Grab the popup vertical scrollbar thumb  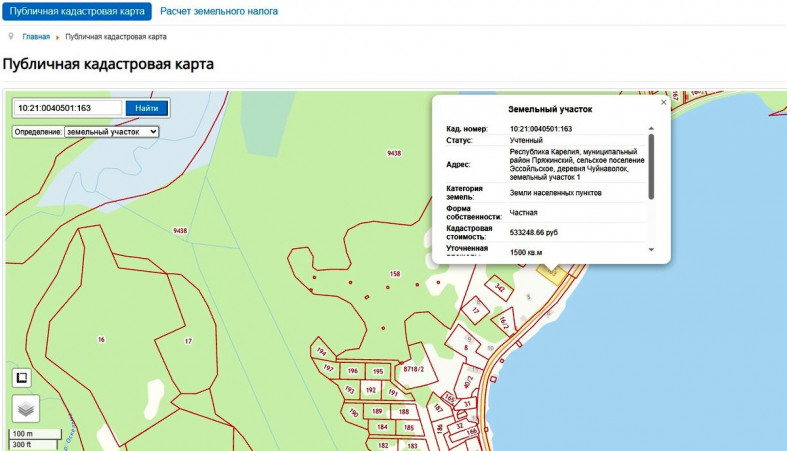point(652,165)
